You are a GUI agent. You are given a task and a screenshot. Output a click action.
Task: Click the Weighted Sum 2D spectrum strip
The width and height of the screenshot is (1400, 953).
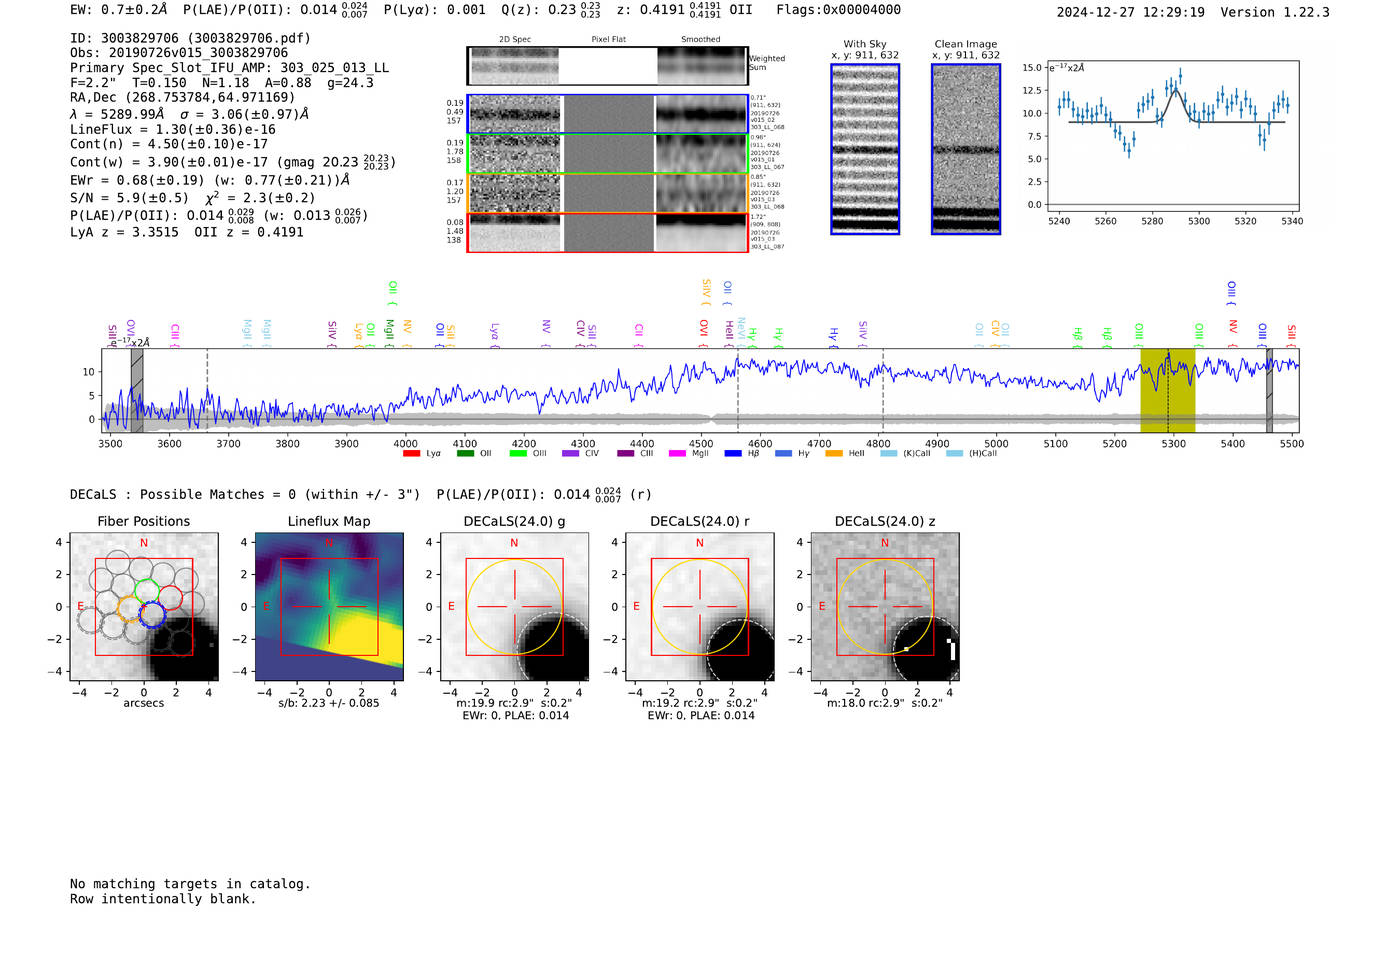608,66
